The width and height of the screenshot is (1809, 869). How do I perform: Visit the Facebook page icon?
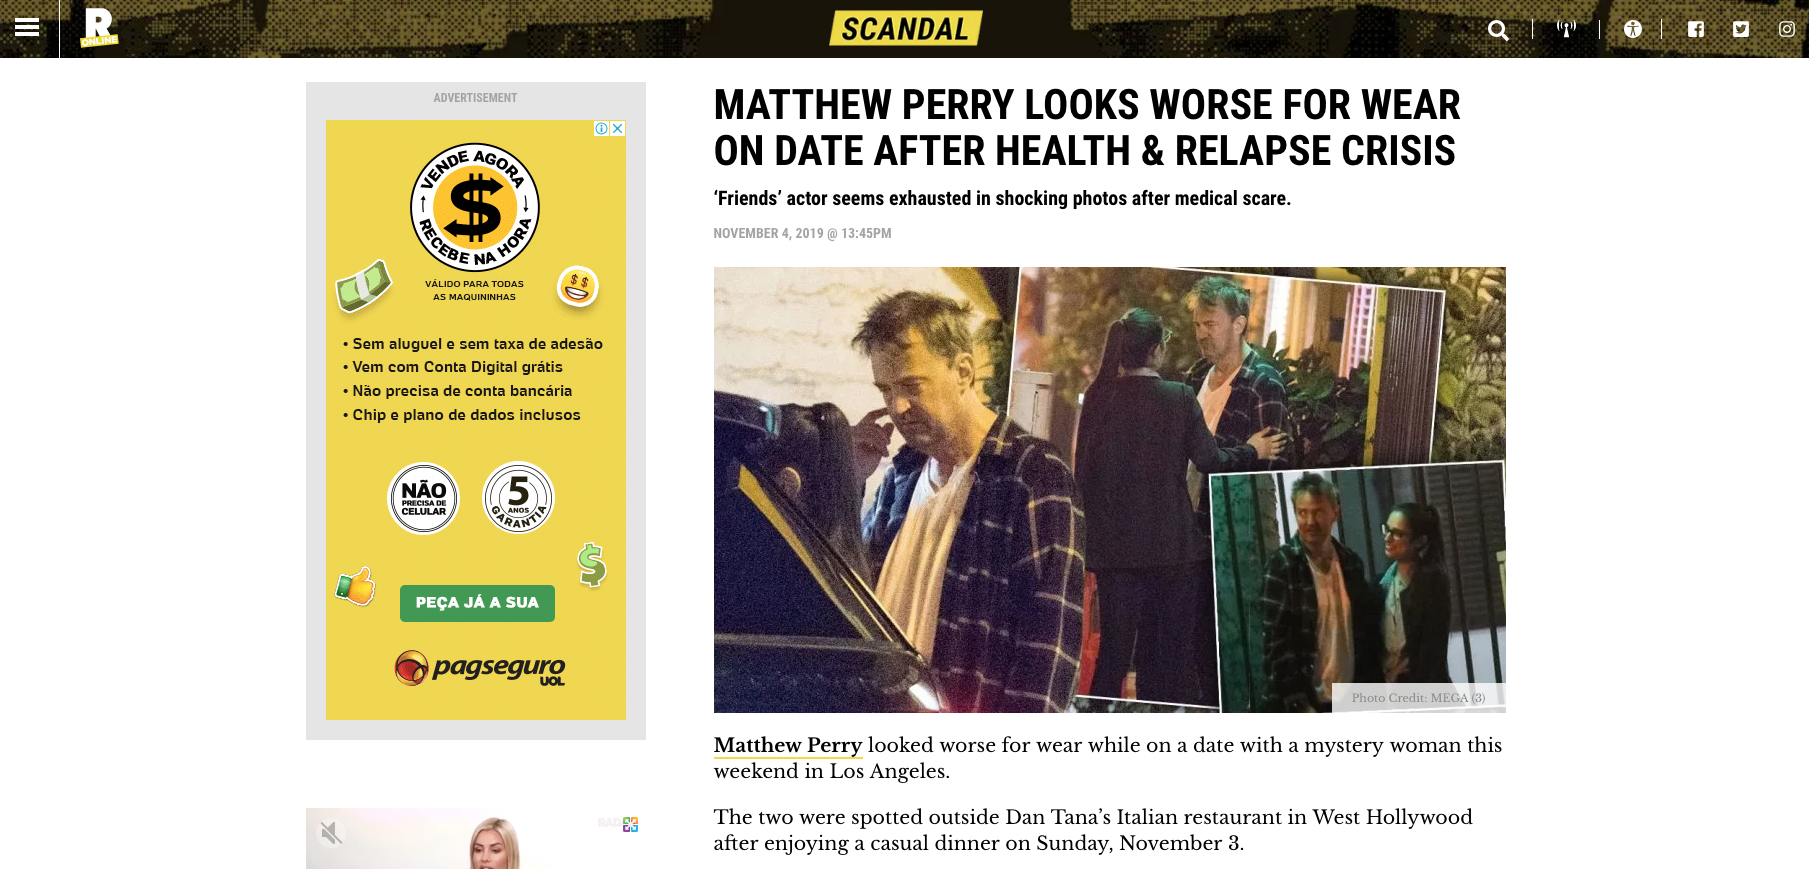pyautogui.click(x=1696, y=29)
